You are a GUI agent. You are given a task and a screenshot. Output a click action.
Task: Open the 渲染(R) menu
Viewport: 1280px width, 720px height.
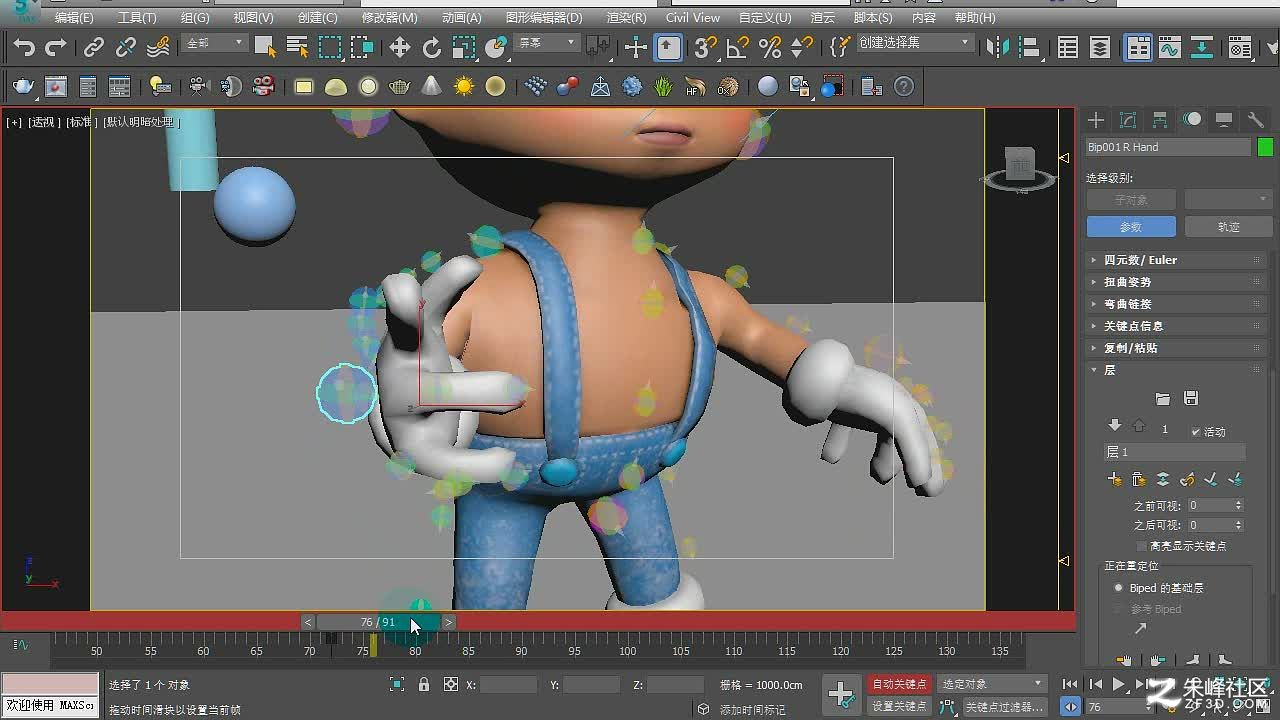[x=626, y=17]
